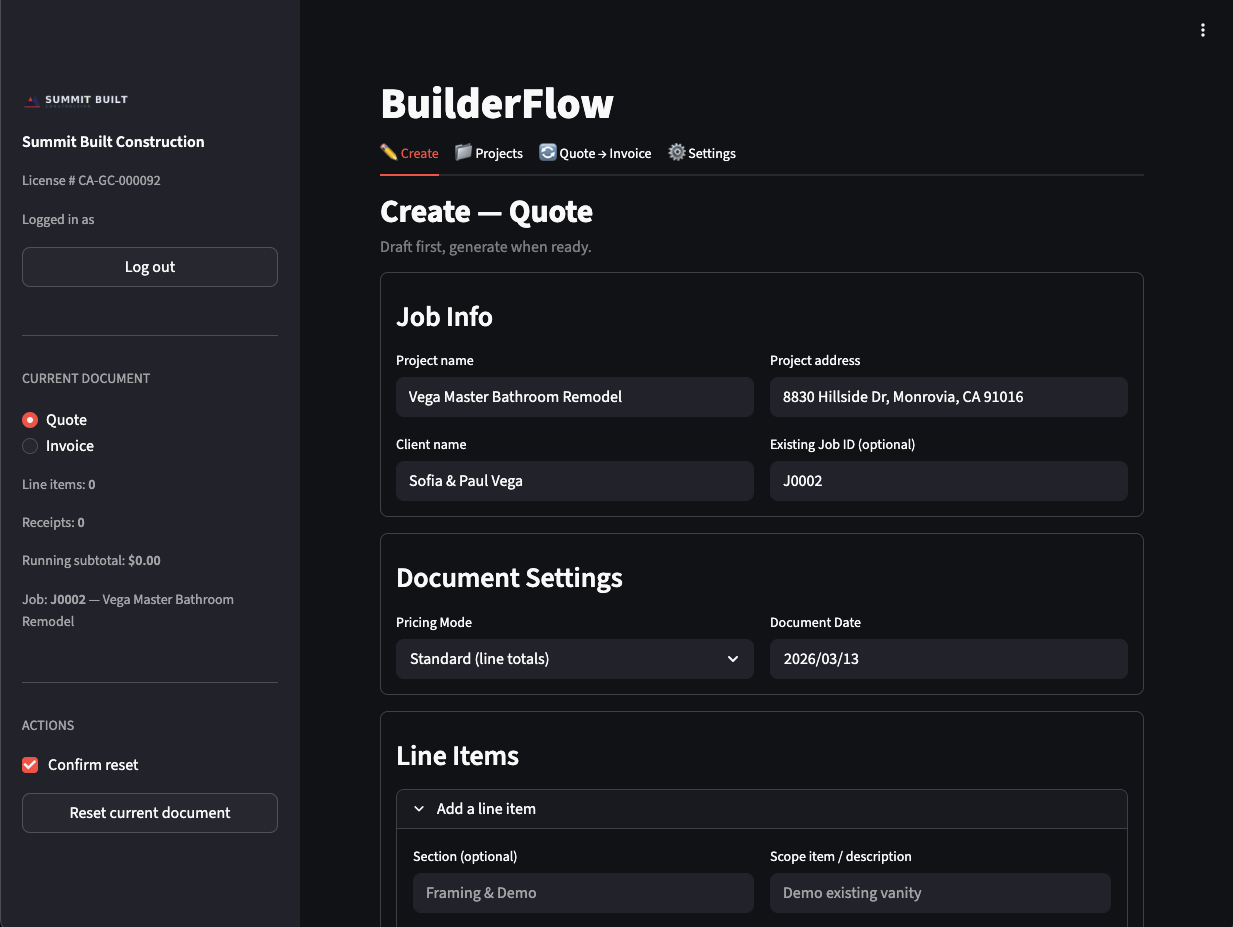The width and height of the screenshot is (1233, 927).
Task: Click the gear icon next to Settings
Action: 676,152
